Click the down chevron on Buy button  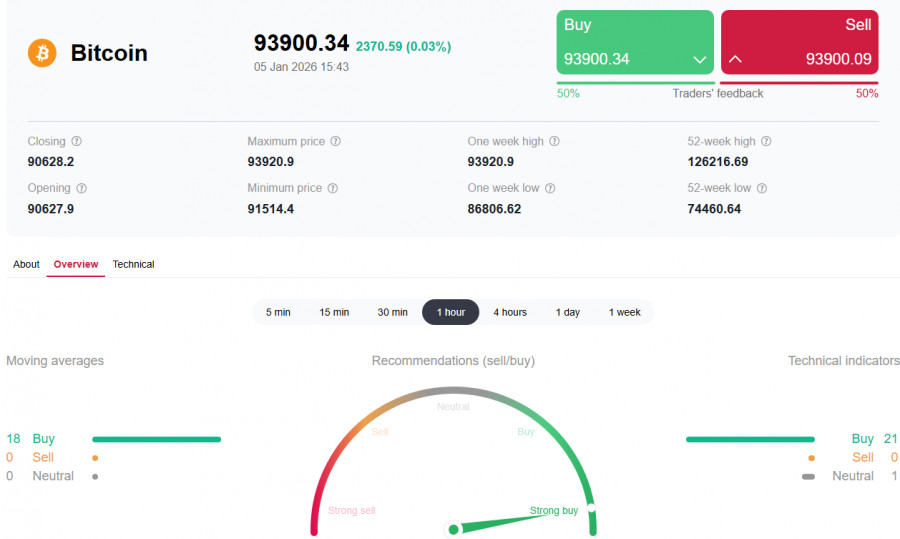pos(699,60)
